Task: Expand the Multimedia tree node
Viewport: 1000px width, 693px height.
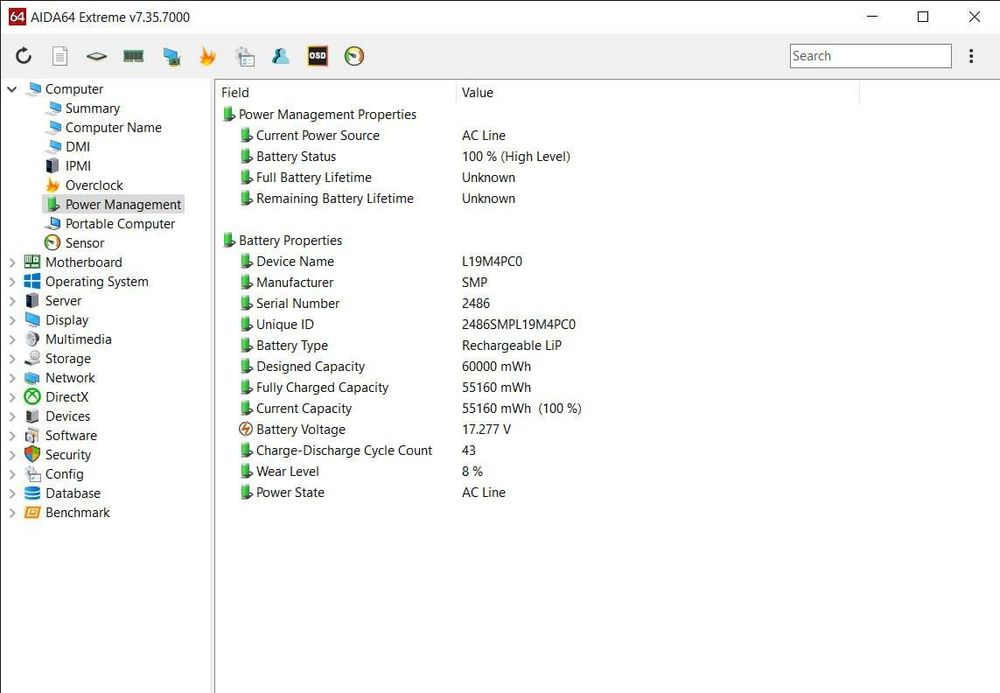Action: [11, 339]
